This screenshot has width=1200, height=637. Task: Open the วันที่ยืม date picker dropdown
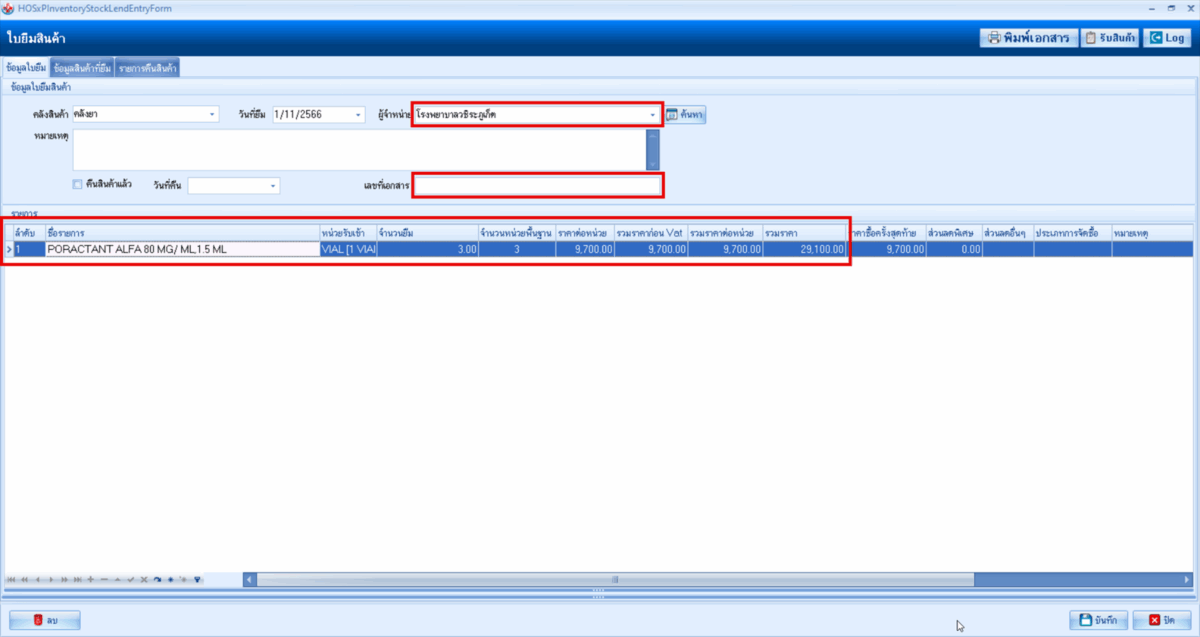[359, 115]
